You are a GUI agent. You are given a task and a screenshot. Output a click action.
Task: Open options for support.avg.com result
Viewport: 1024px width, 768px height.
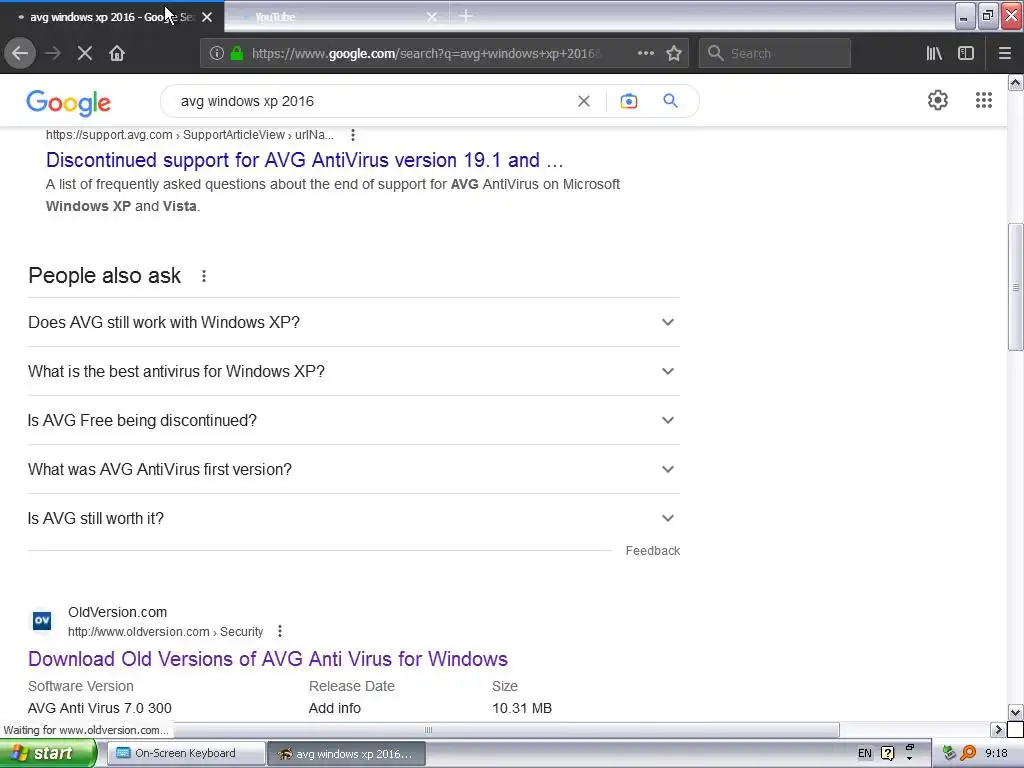click(353, 135)
